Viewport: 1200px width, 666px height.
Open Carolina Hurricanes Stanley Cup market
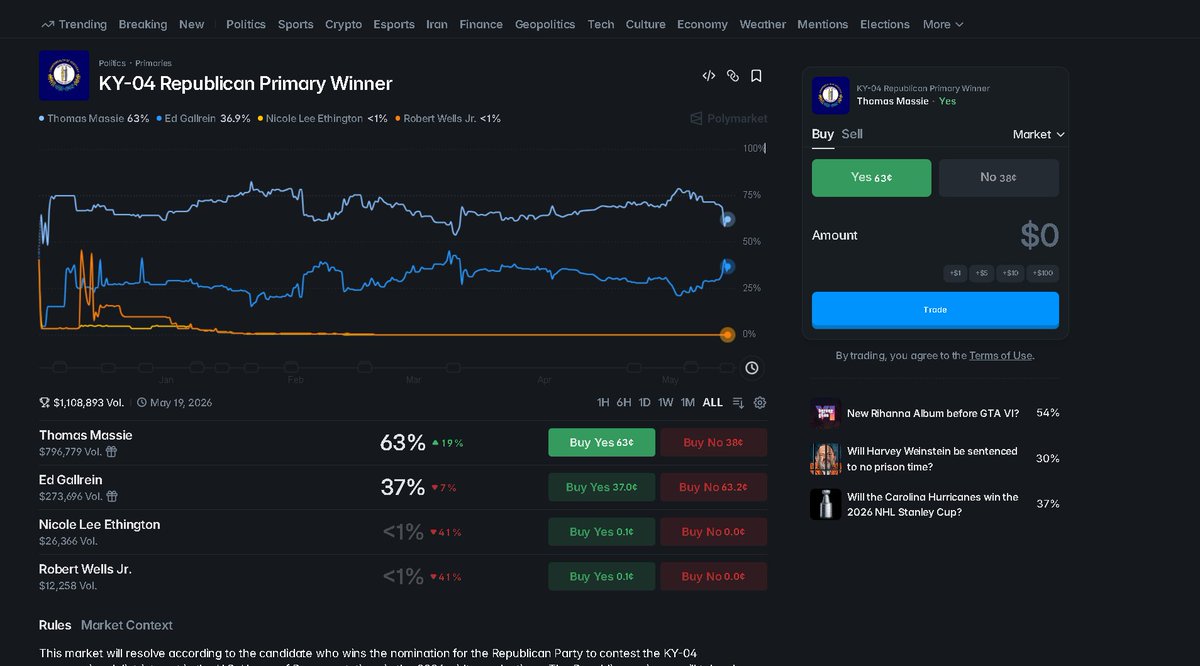tap(933, 504)
